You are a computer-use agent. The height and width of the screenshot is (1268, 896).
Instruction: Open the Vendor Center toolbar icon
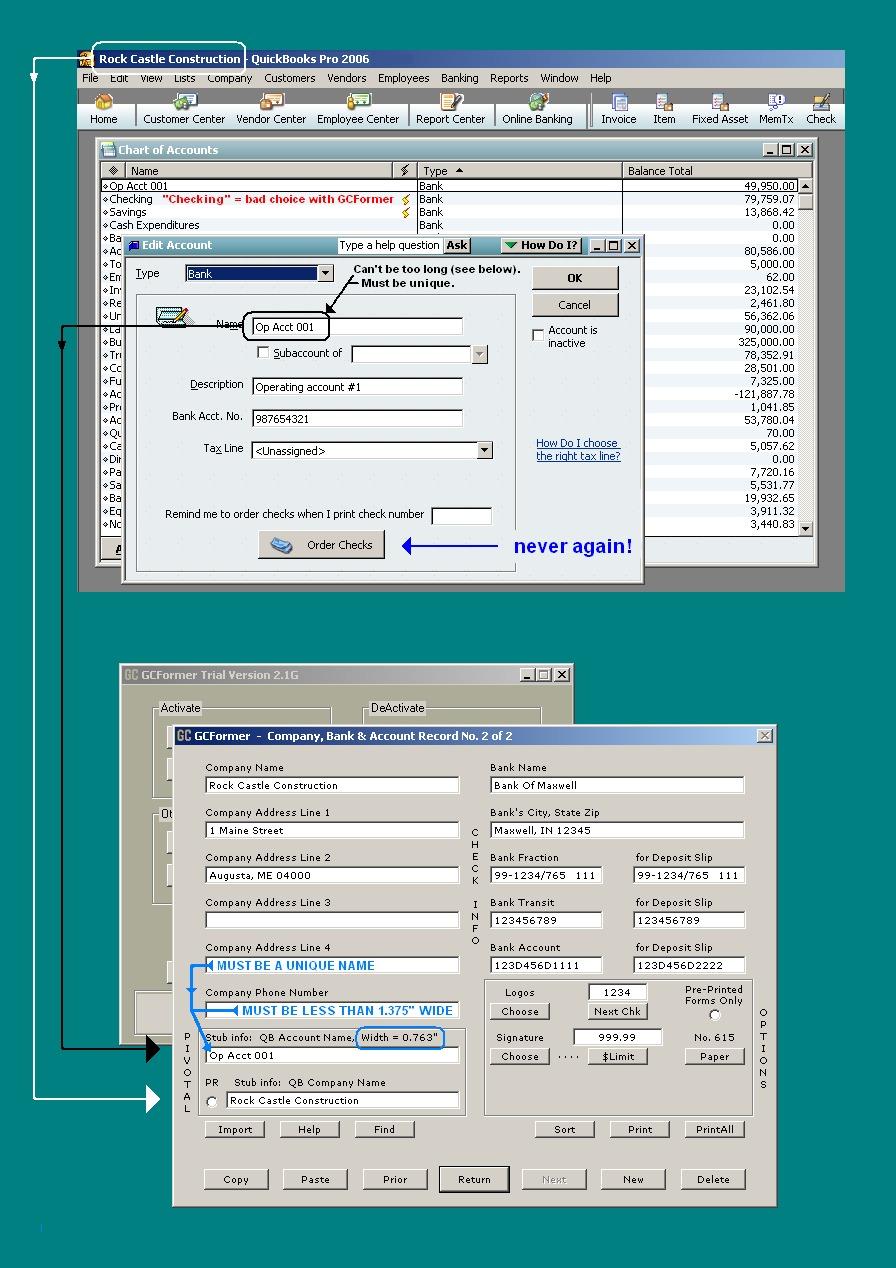(271, 109)
